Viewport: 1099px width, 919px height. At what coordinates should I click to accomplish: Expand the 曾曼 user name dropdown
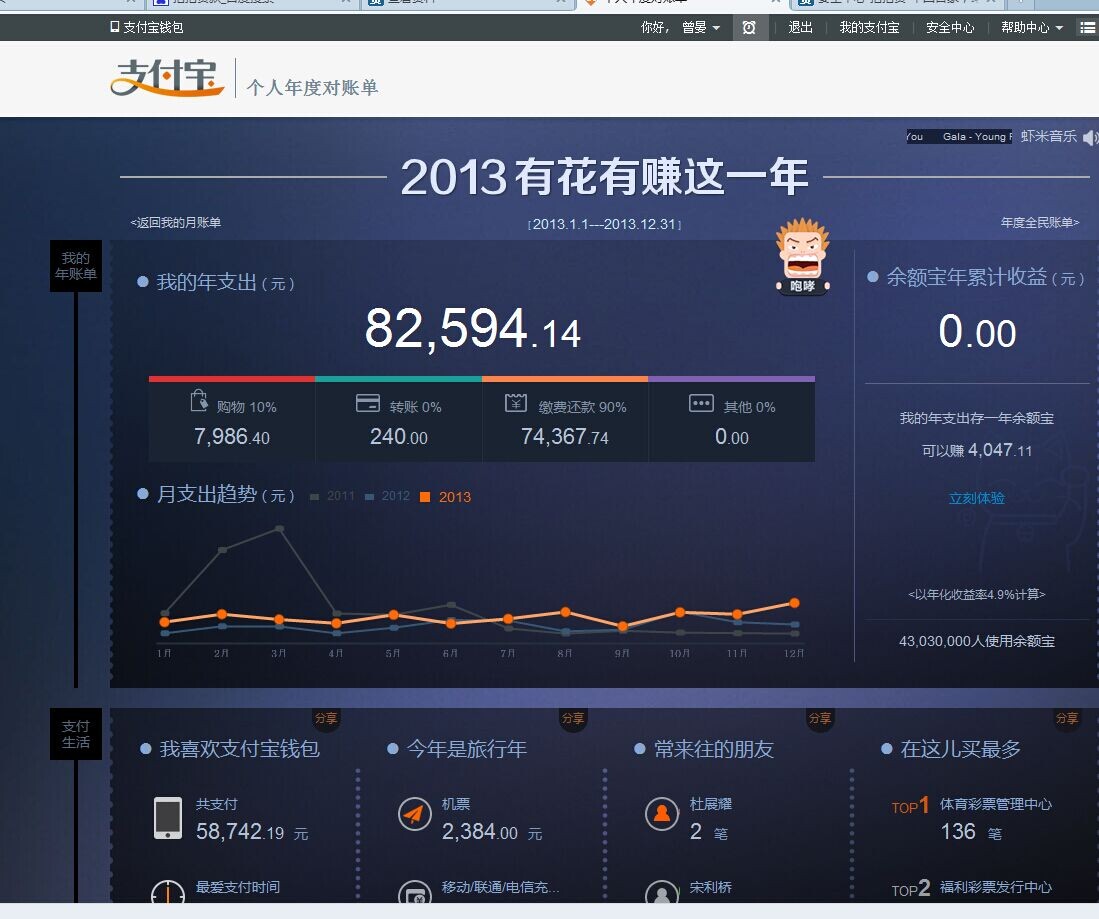click(700, 27)
